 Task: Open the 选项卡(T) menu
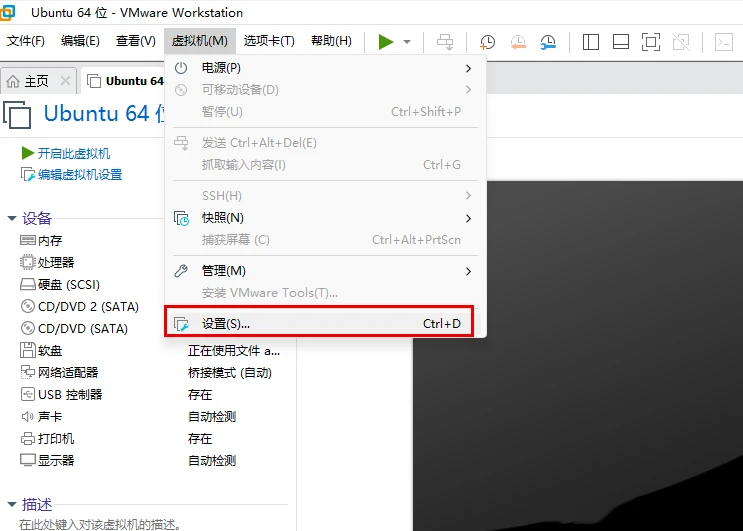click(269, 41)
